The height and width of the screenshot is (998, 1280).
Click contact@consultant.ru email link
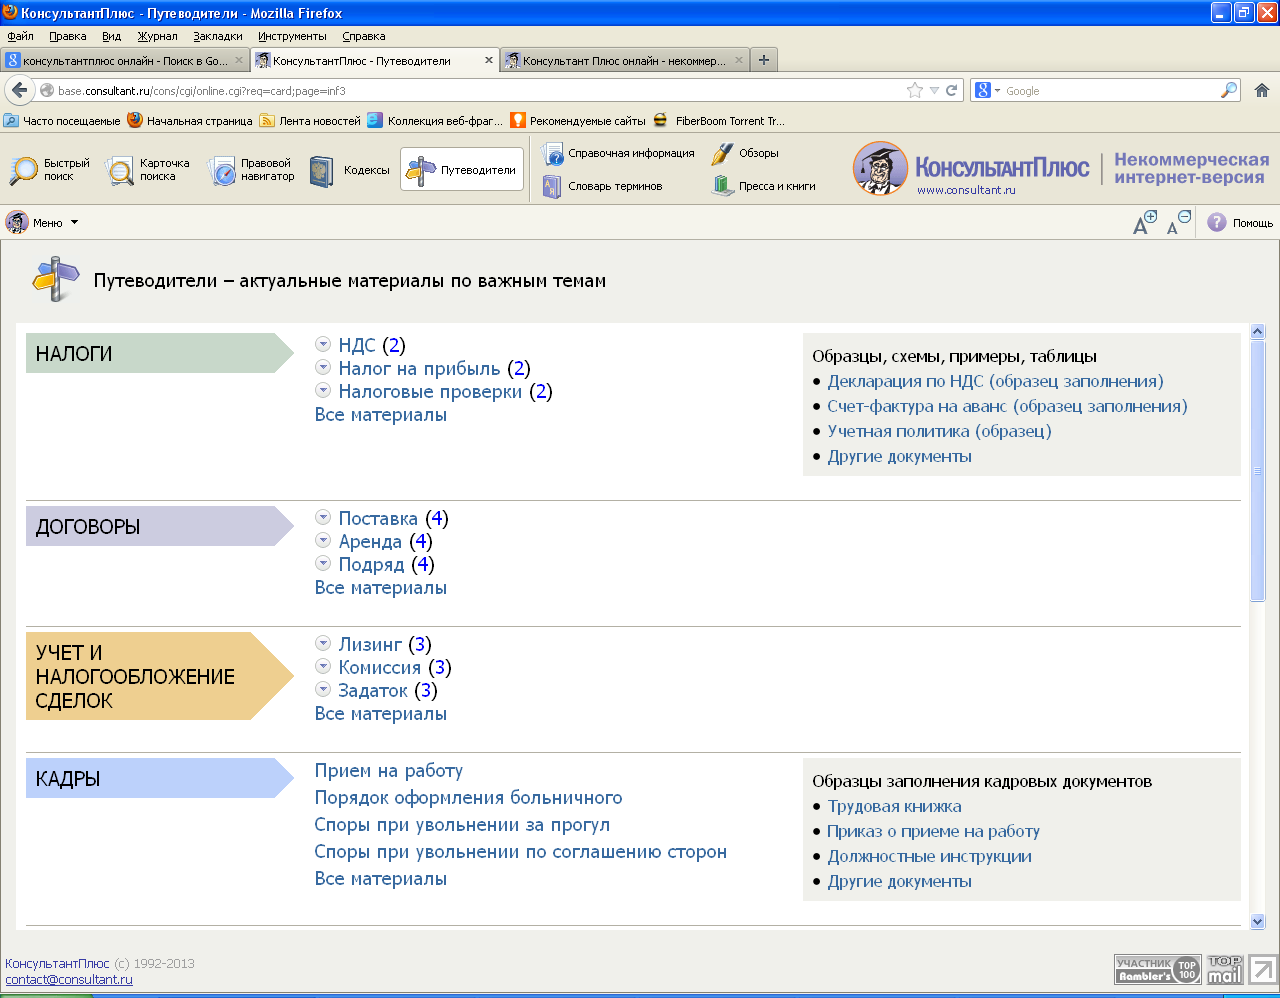pos(69,980)
